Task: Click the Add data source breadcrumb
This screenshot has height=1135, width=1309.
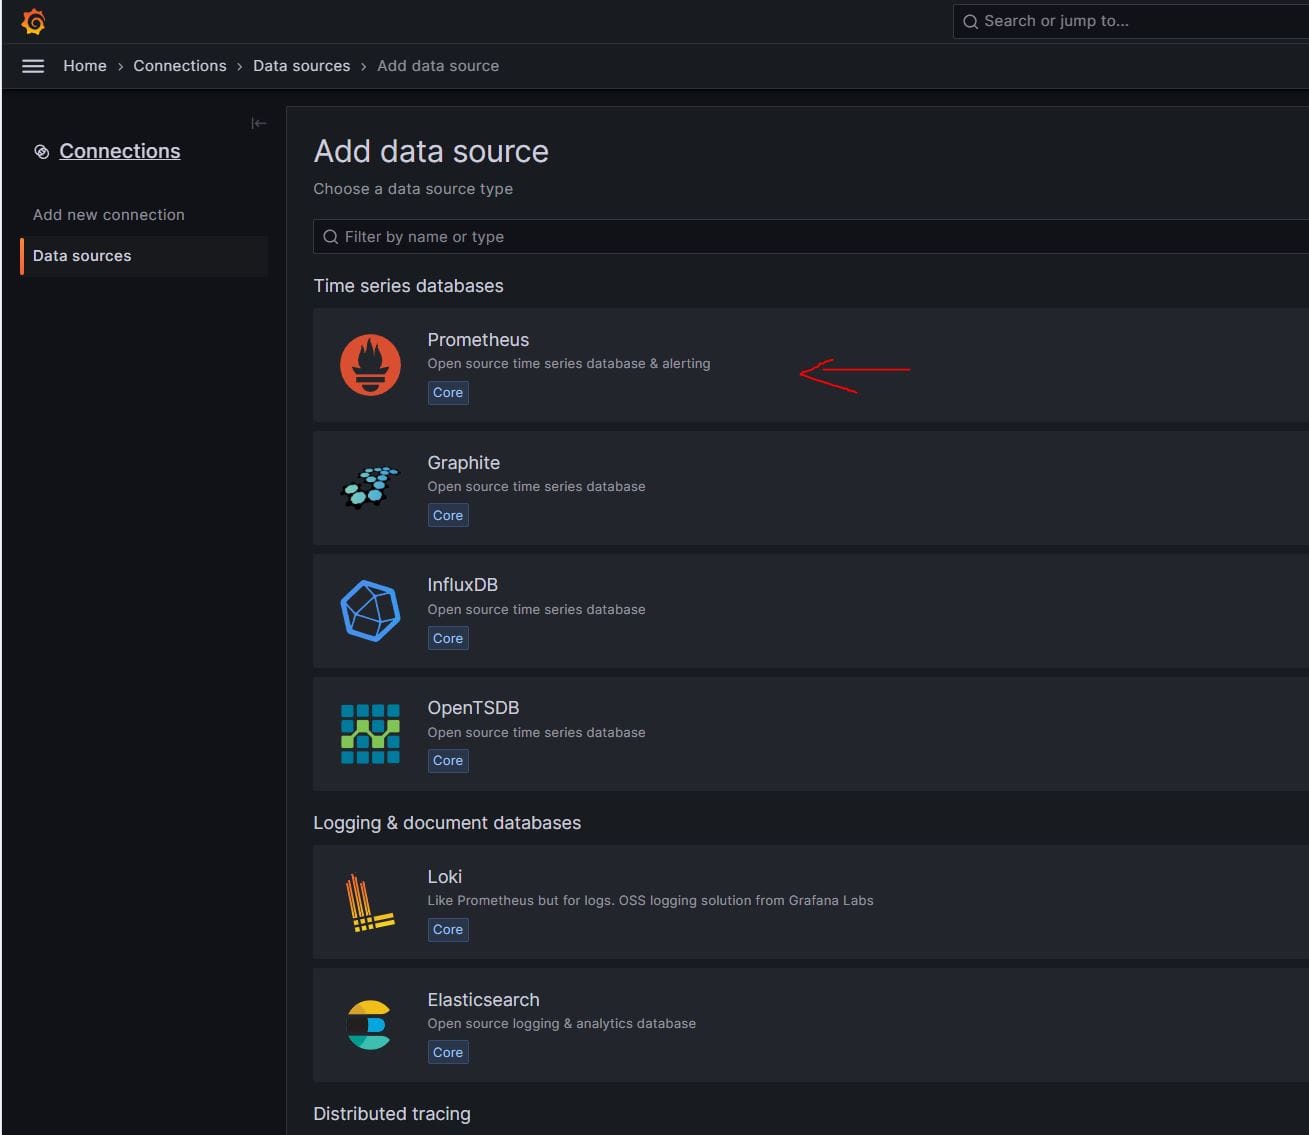Action: pos(438,66)
